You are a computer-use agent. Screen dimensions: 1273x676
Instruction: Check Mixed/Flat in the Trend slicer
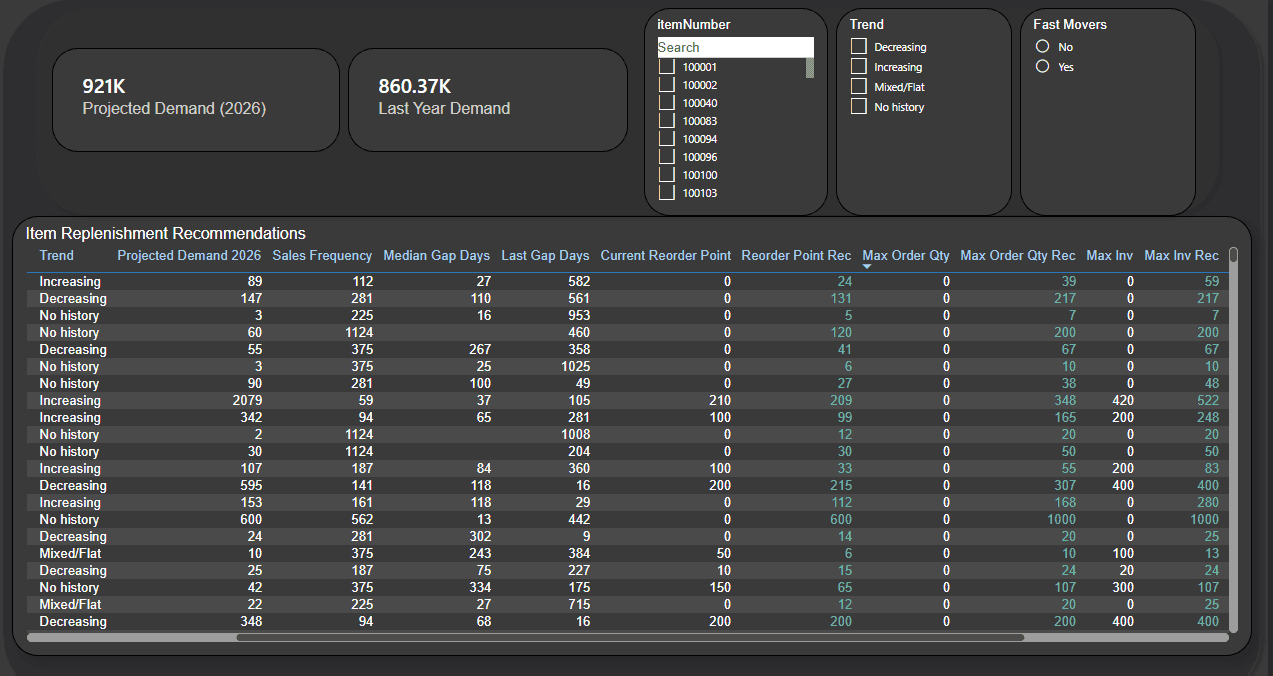[857, 86]
